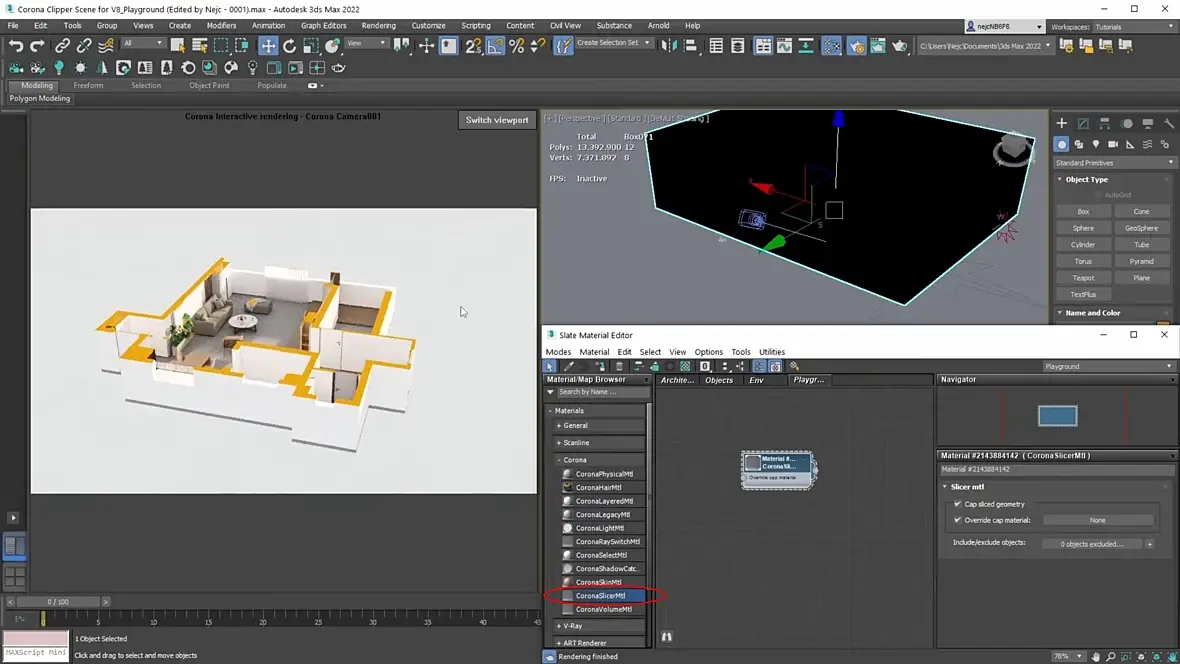Viewport: 1180px width, 664px height.
Task: Select the Move transform tool
Action: click(x=268, y=46)
